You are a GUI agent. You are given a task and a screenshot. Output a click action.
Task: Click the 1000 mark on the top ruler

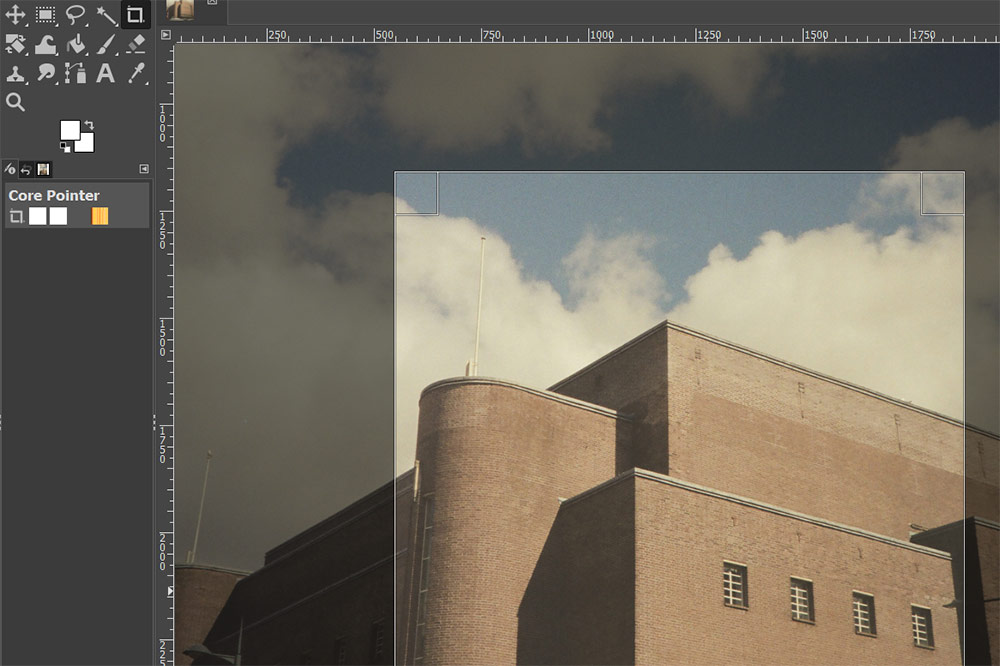[601, 34]
